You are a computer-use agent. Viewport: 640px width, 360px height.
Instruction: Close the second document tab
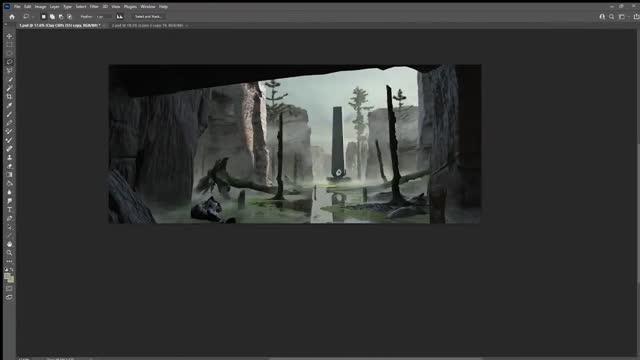187,25
